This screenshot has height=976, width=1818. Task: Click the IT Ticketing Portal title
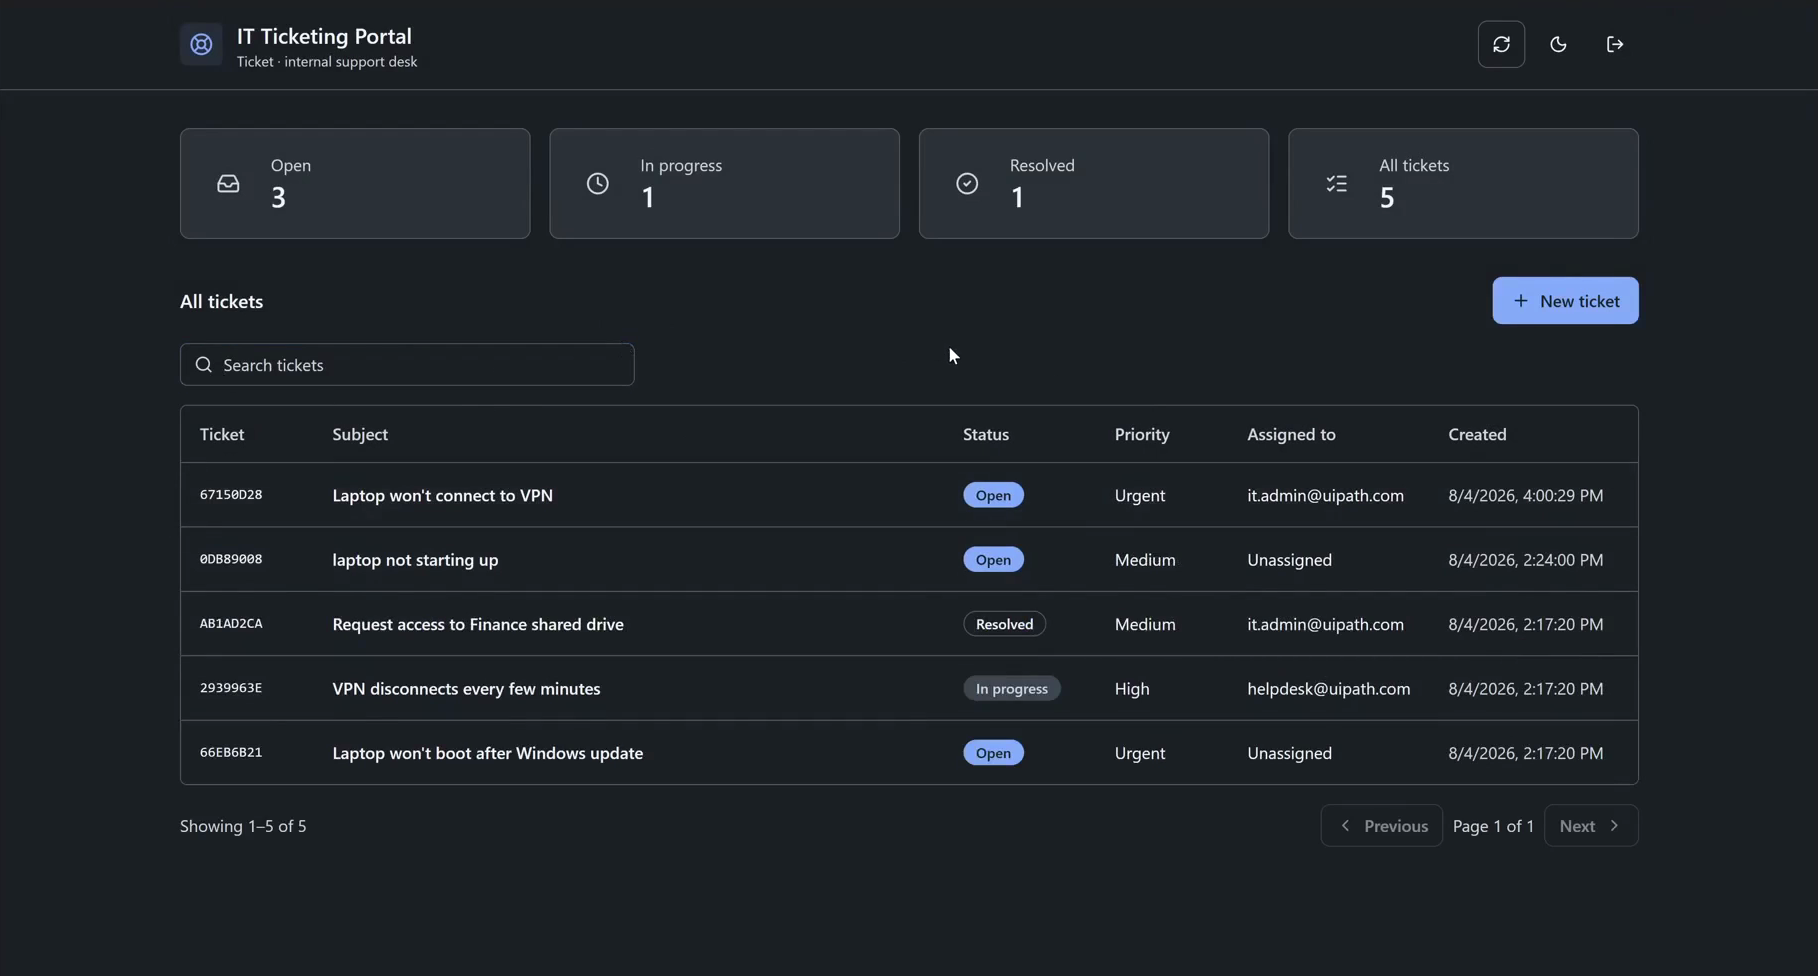pos(324,36)
